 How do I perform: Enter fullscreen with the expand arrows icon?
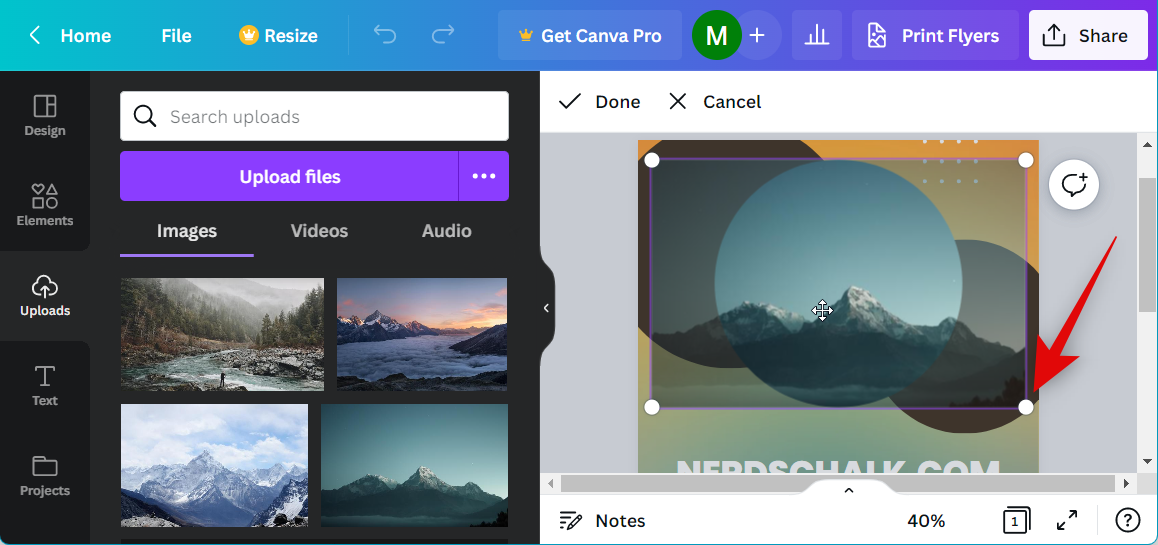click(x=1067, y=520)
